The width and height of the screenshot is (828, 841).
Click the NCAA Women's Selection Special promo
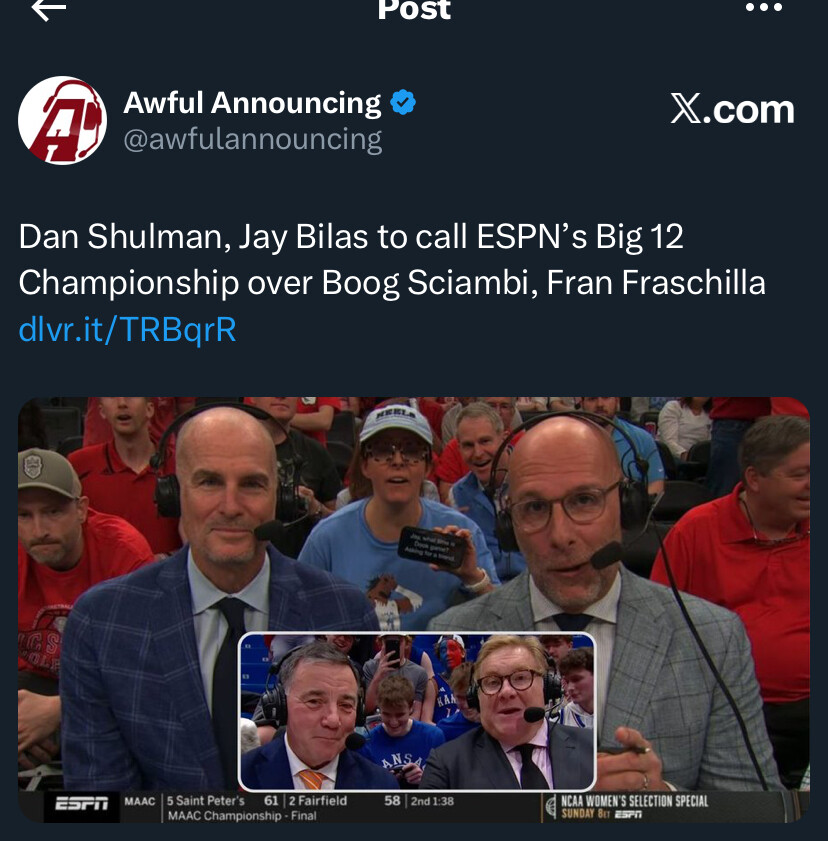pyautogui.click(x=634, y=806)
